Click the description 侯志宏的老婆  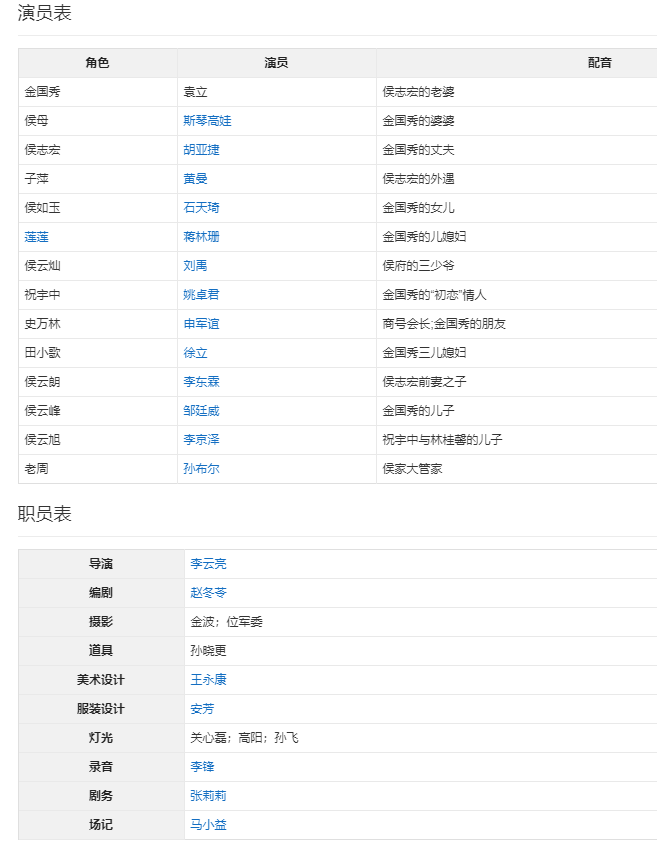[x=418, y=92]
